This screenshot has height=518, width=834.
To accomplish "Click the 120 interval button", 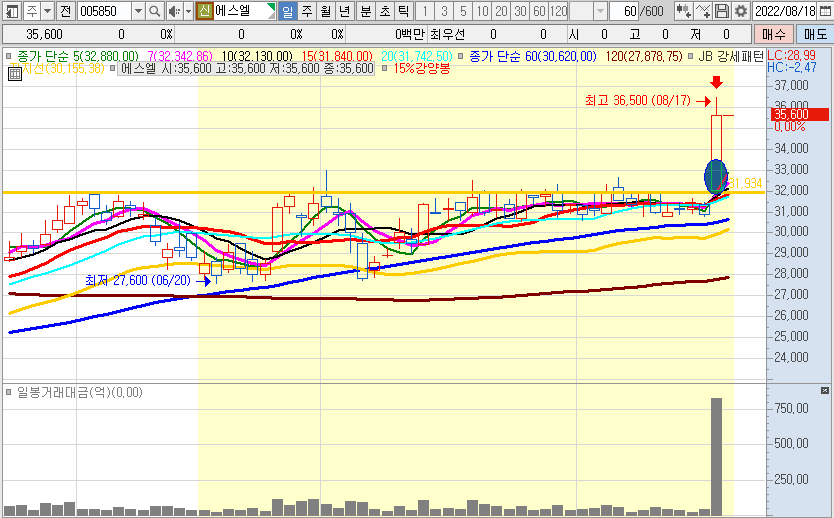I will pyautogui.click(x=558, y=11).
